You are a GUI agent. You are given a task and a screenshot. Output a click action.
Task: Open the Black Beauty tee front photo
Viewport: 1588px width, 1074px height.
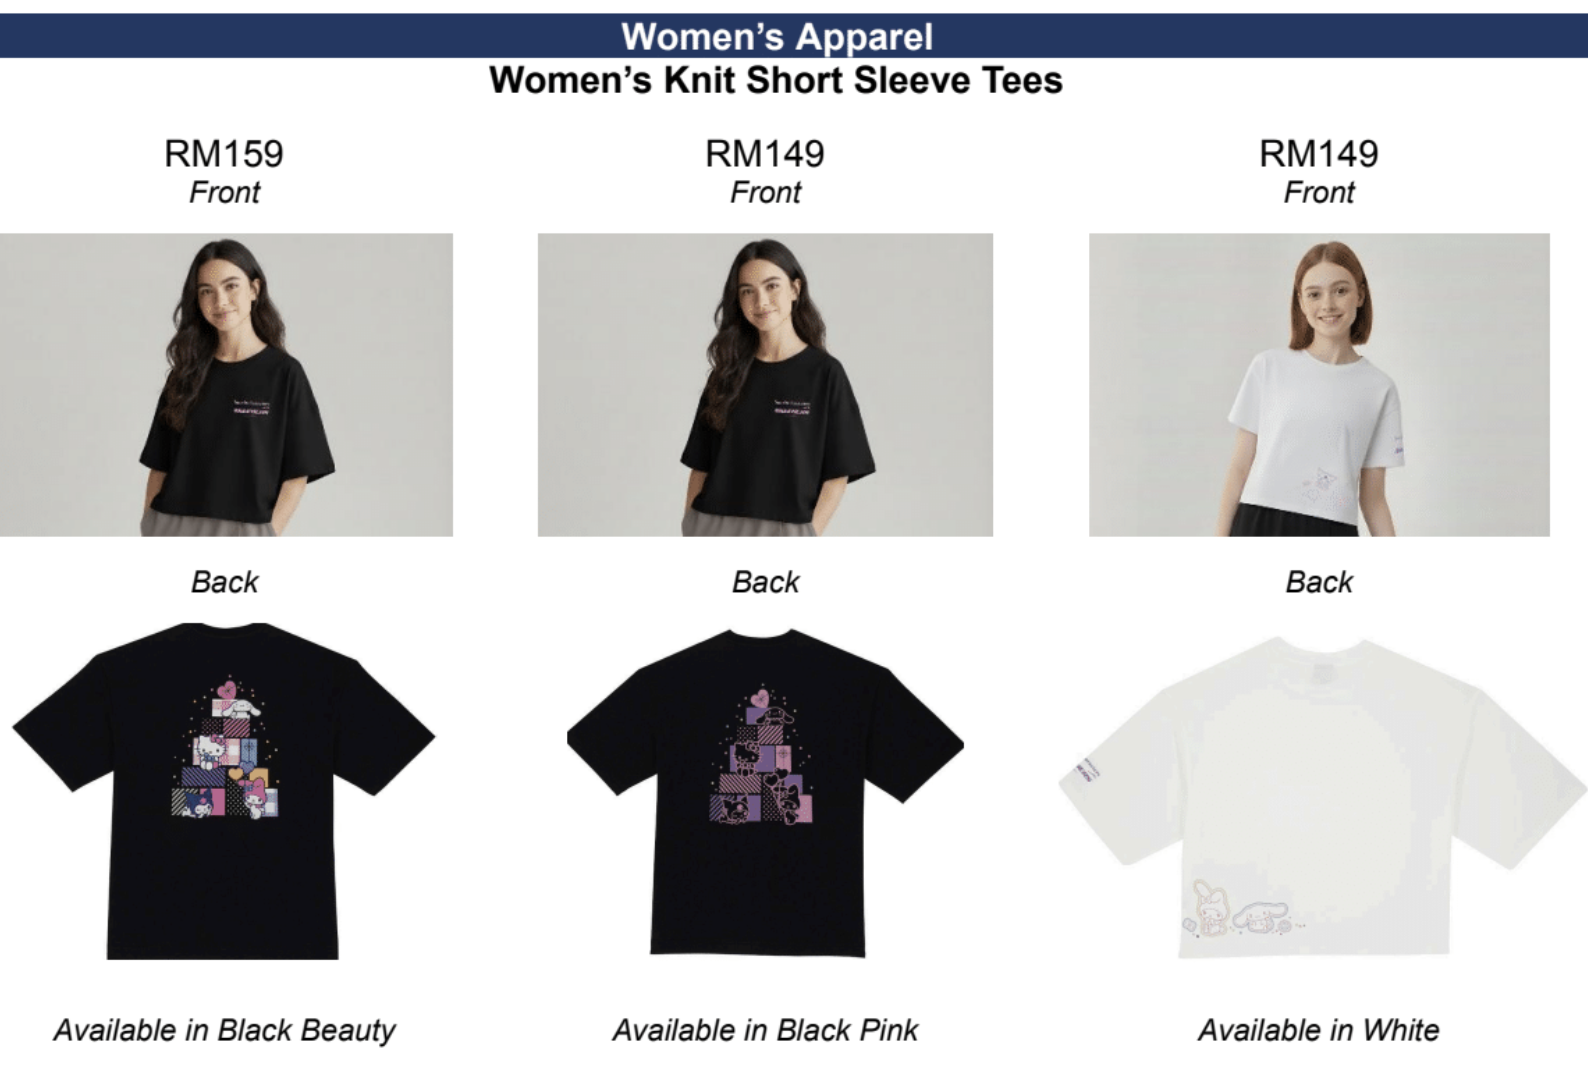click(226, 385)
